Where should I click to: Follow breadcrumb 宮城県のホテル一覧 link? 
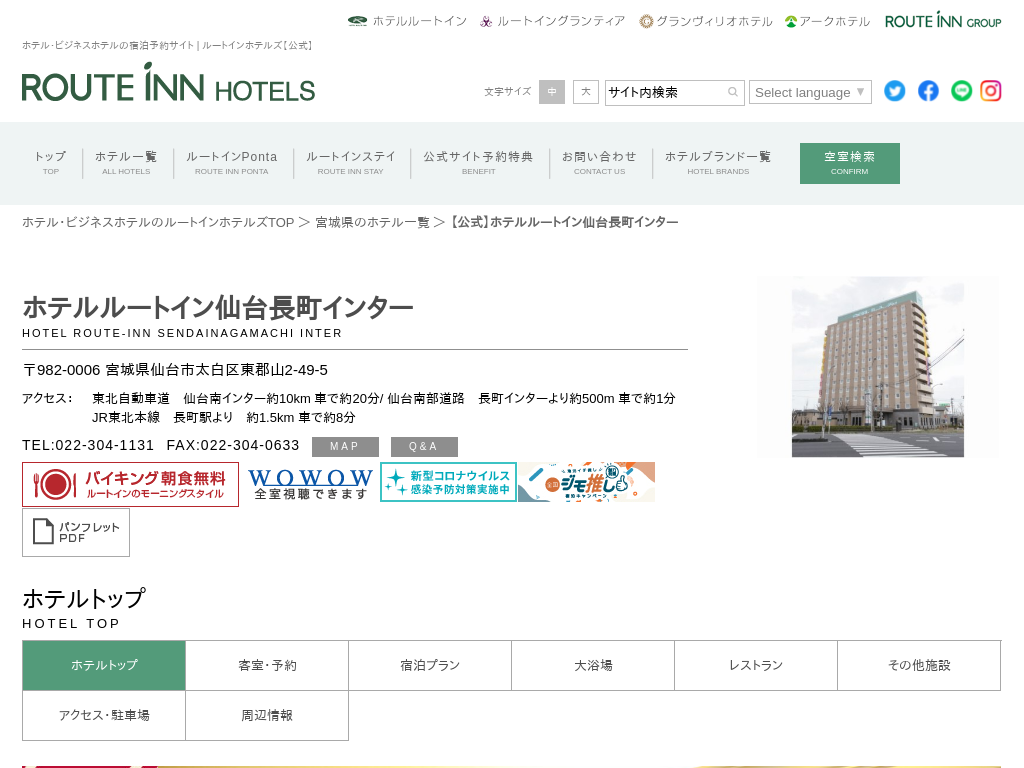(x=372, y=223)
